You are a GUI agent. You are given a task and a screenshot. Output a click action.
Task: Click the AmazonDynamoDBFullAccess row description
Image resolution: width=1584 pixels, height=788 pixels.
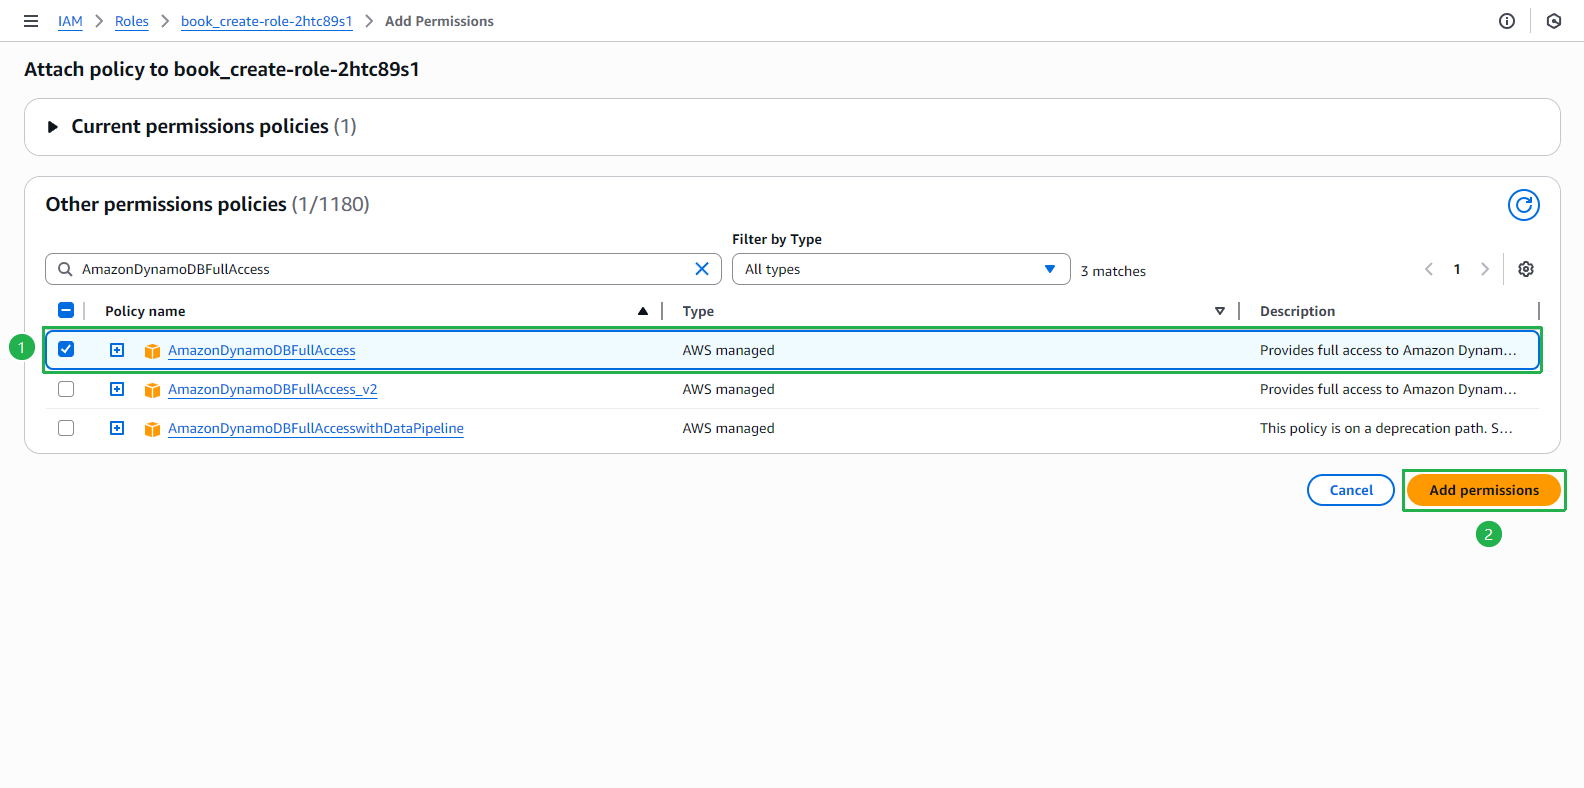point(1388,350)
